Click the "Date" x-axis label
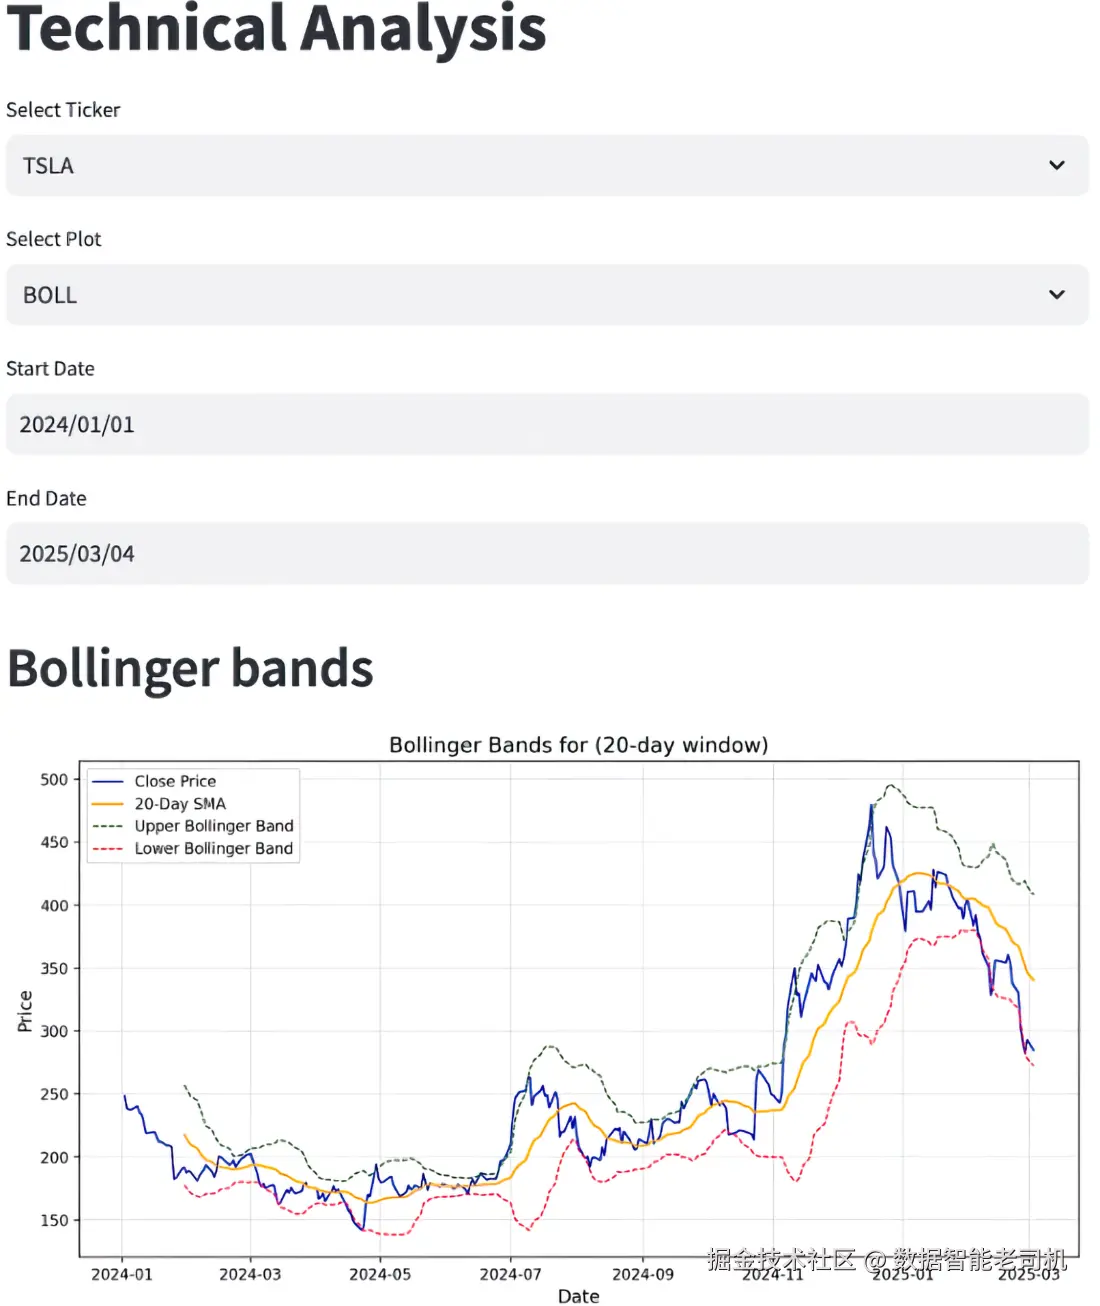 coord(578,1296)
